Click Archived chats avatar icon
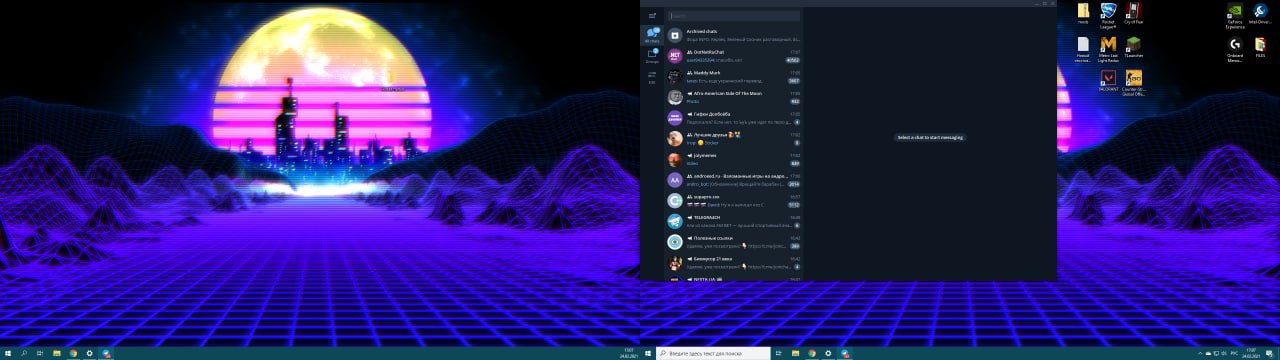This screenshot has width=1280, height=360. [x=675, y=34]
